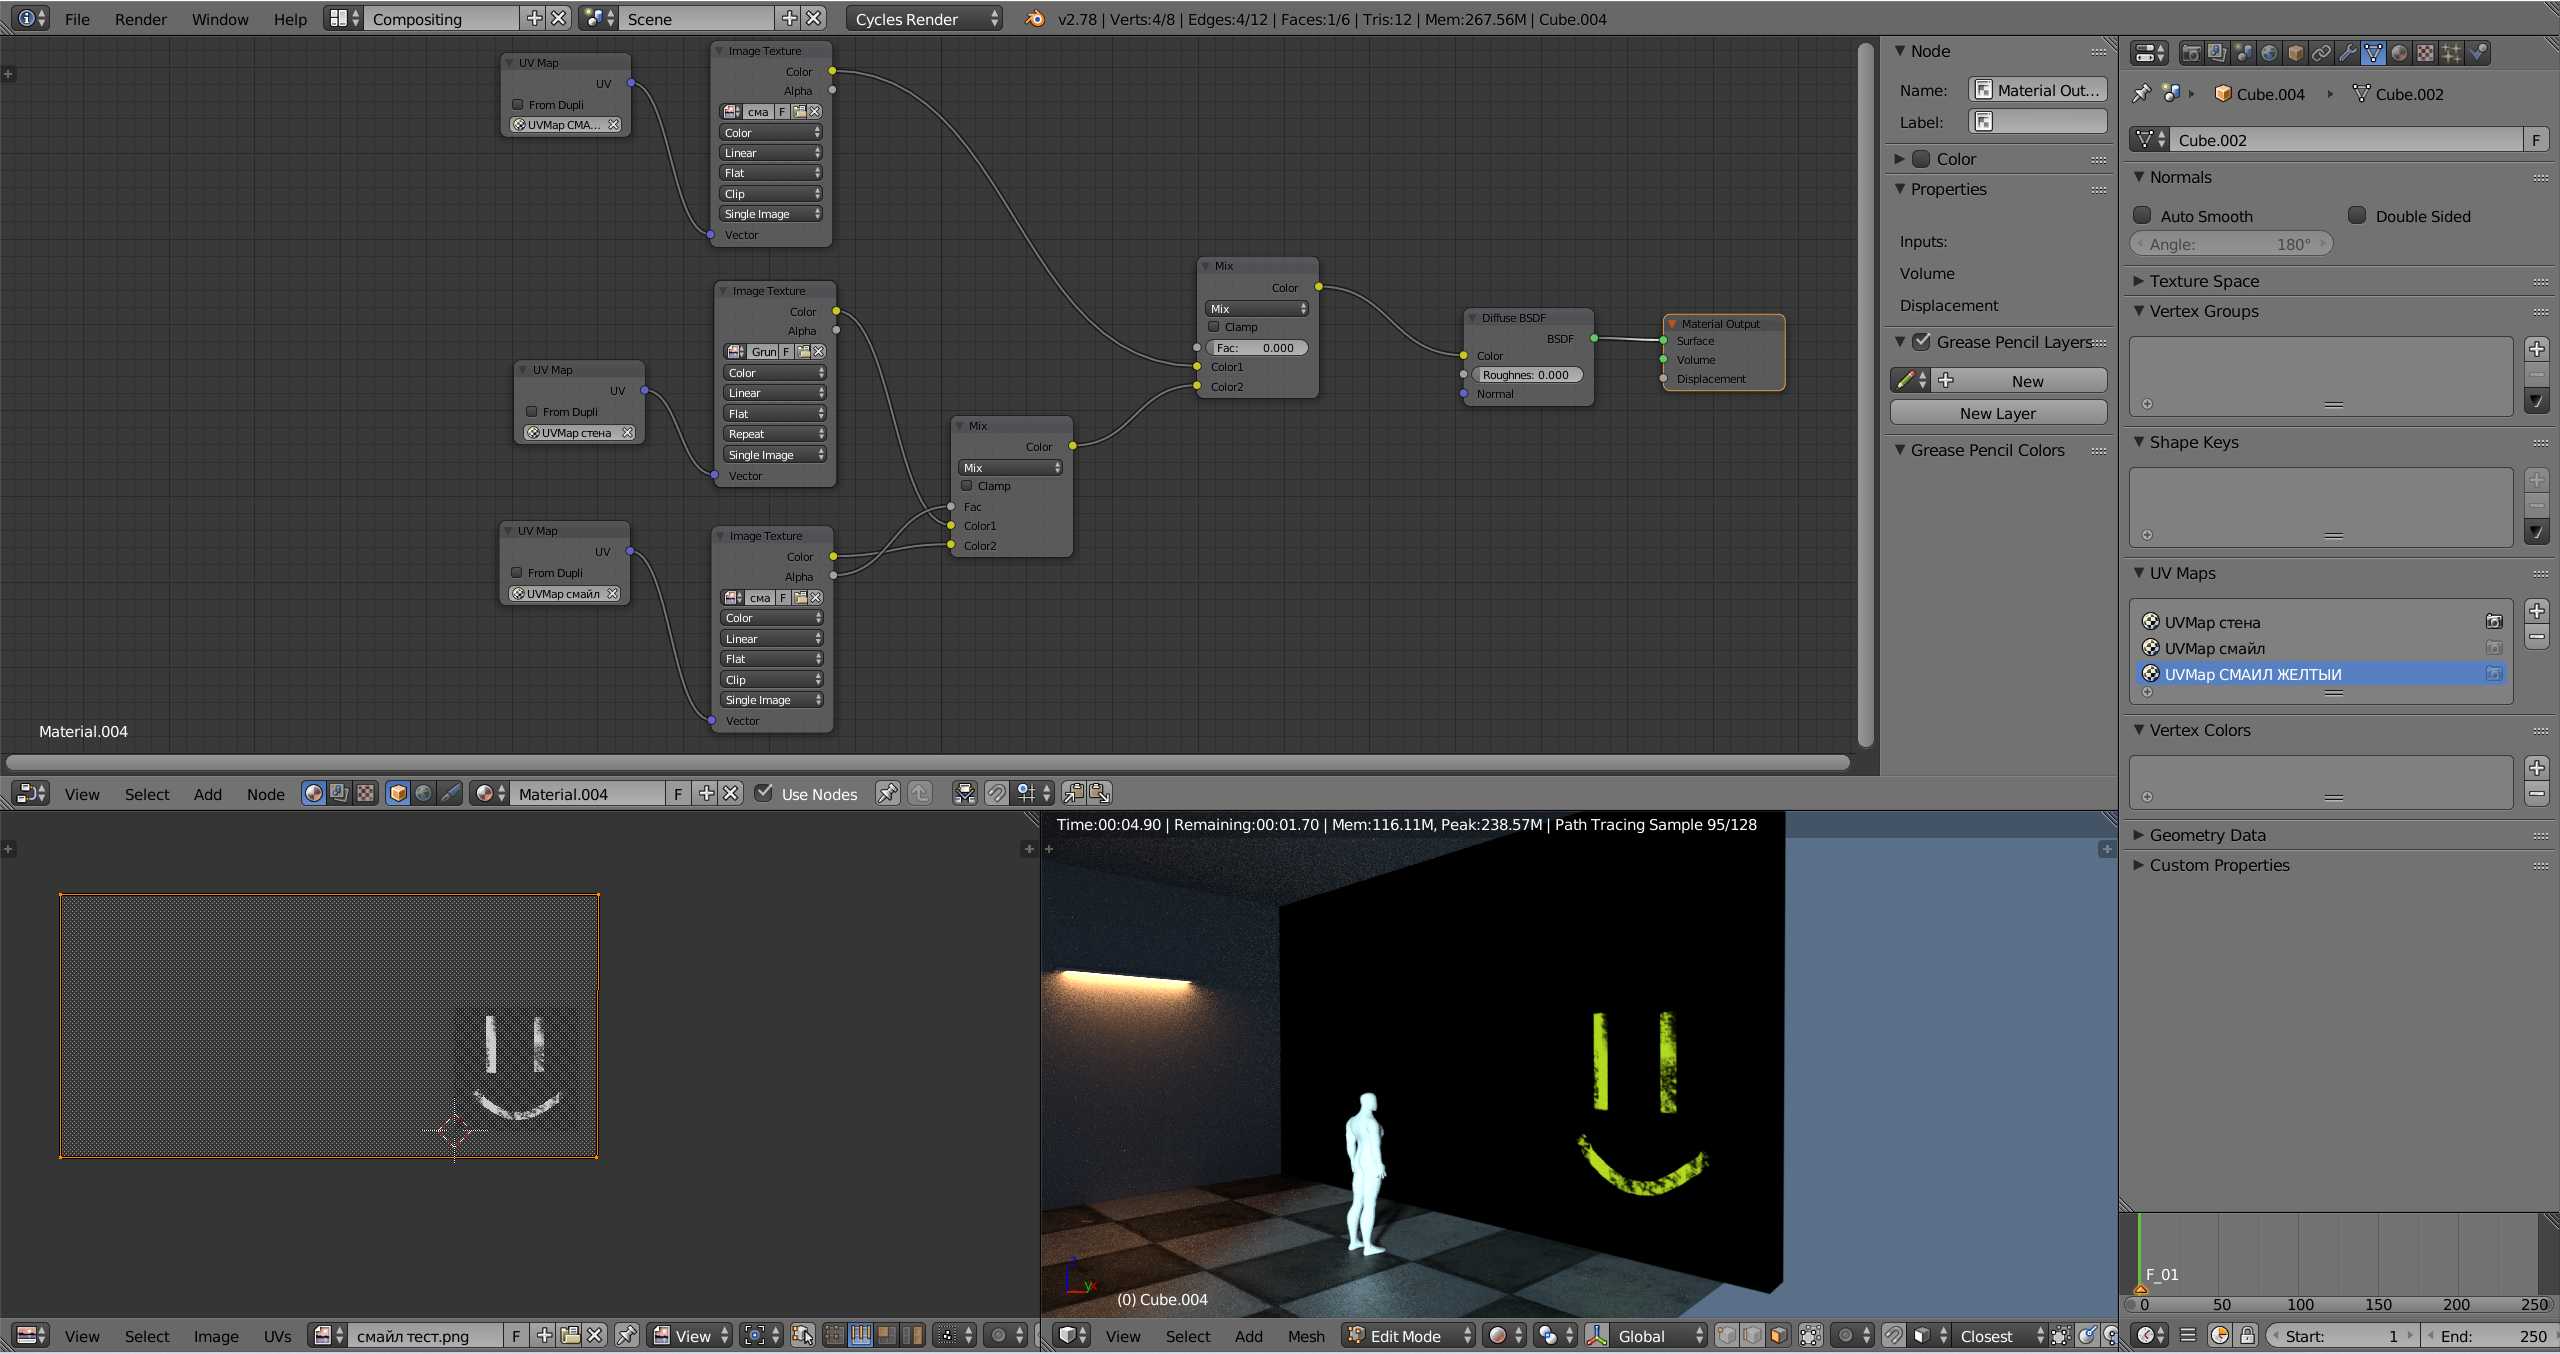The width and height of the screenshot is (2560, 1354).
Task: Select UVMap смайл in UV Maps list
Action: pyautogui.click(x=2214, y=648)
